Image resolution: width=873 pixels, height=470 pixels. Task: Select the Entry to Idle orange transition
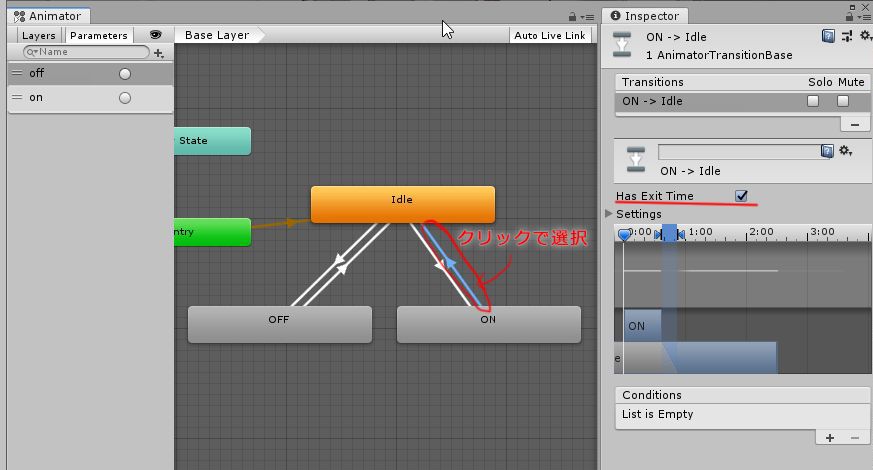281,224
